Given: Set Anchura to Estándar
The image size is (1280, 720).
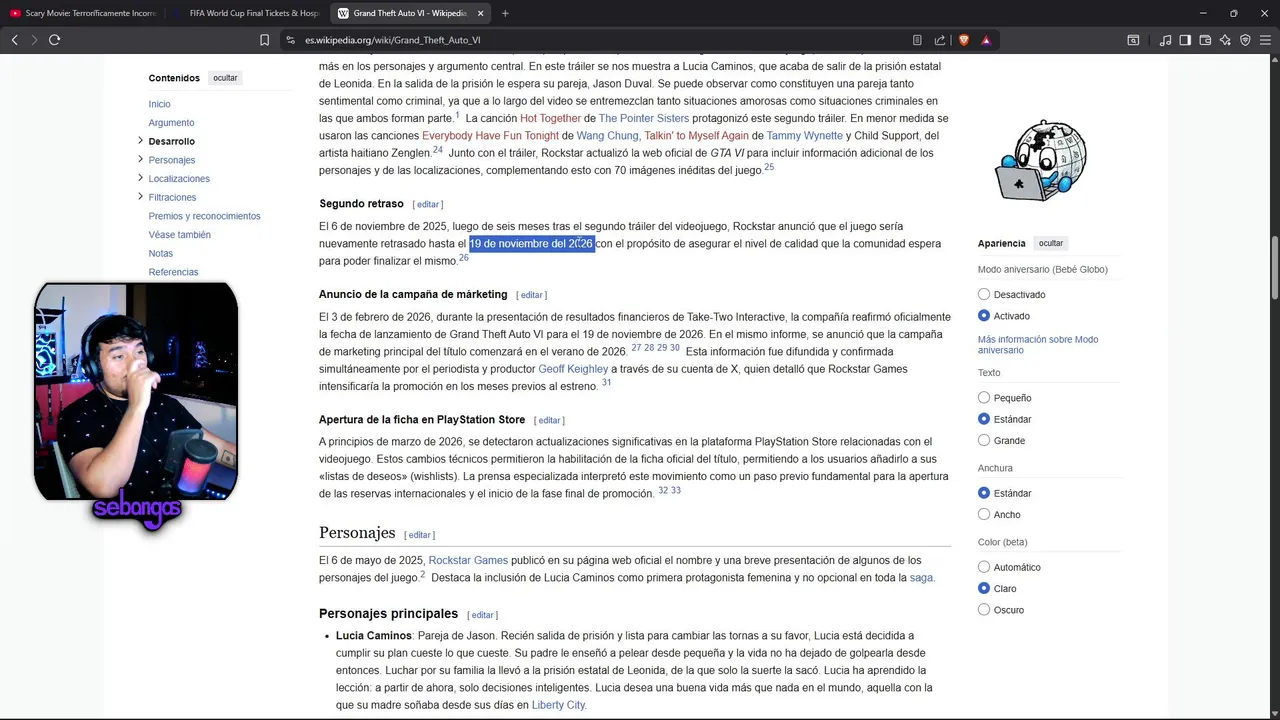Looking at the screenshot, I should pyautogui.click(x=984, y=493).
